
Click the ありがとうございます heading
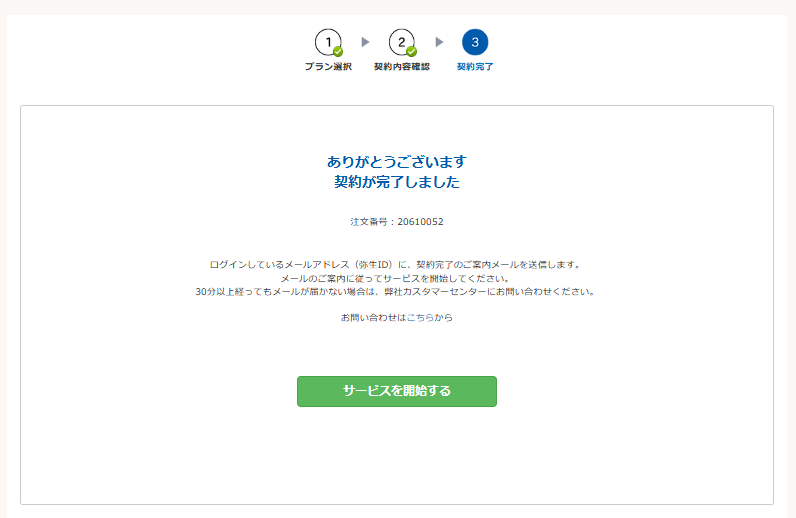click(397, 161)
